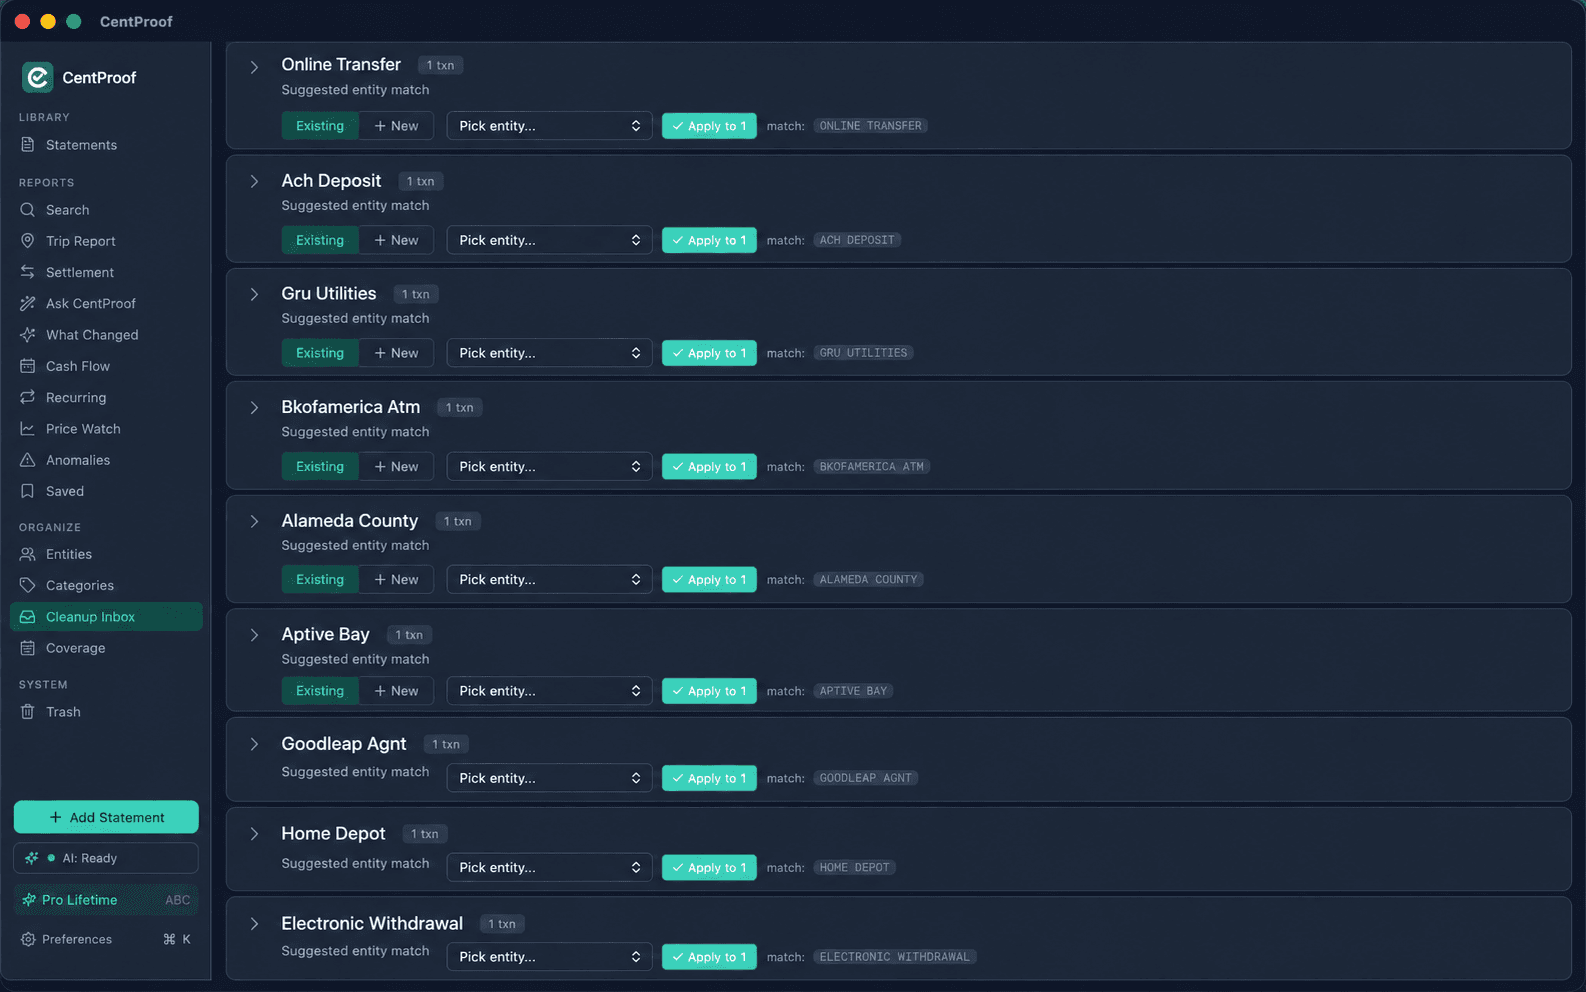Click the What Changed sparkle icon
The width and height of the screenshot is (1586, 992).
pos(28,335)
